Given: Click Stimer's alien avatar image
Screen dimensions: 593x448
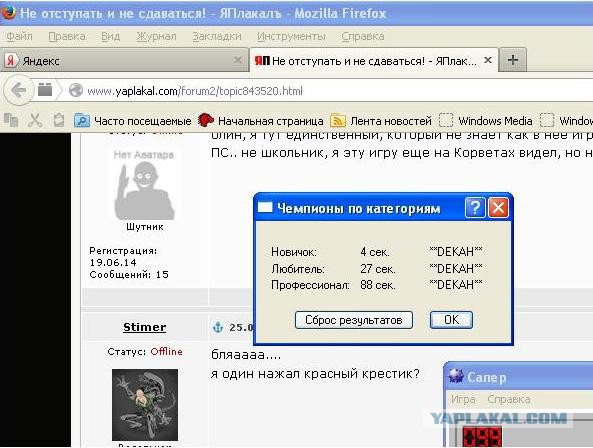Looking at the screenshot, I should coord(145,405).
